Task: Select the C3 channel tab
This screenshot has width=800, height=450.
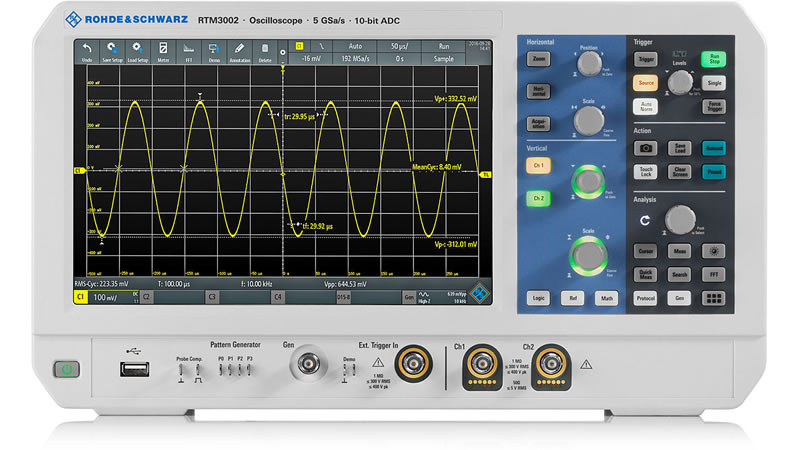Action: [x=213, y=297]
